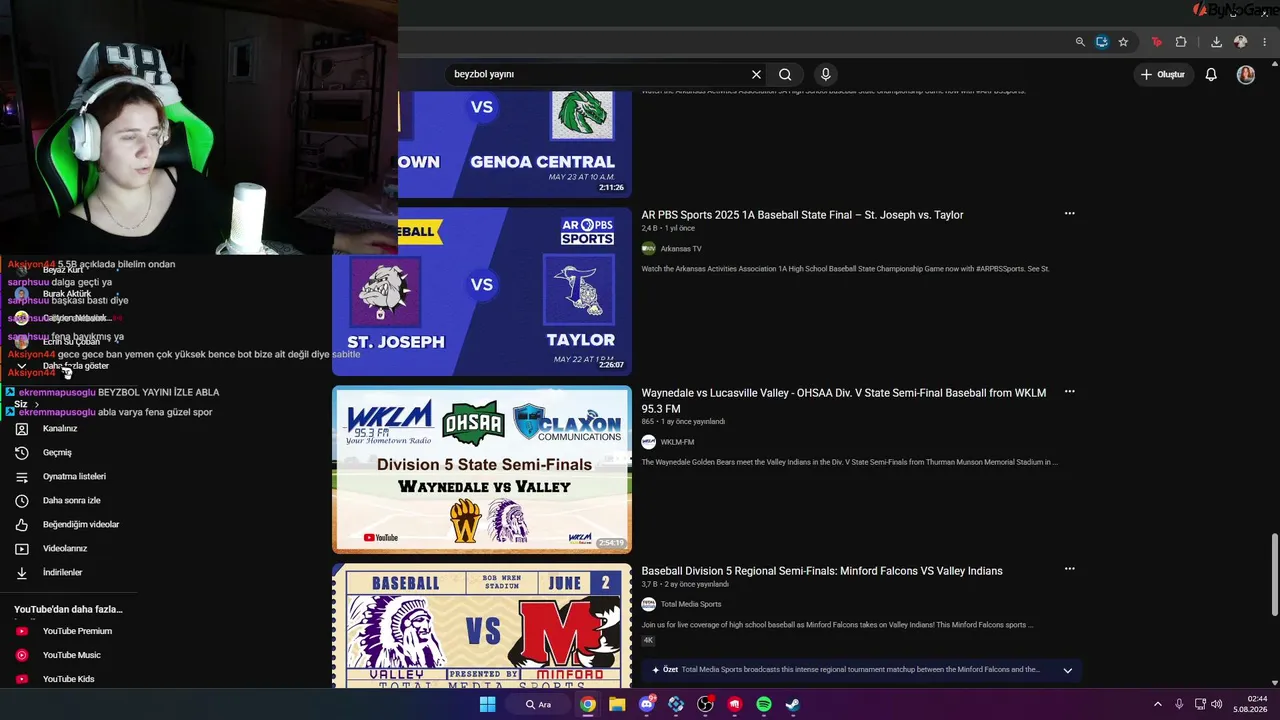Expand the Siz section chevron
This screenshot has height=720, width=1280.
37,404
